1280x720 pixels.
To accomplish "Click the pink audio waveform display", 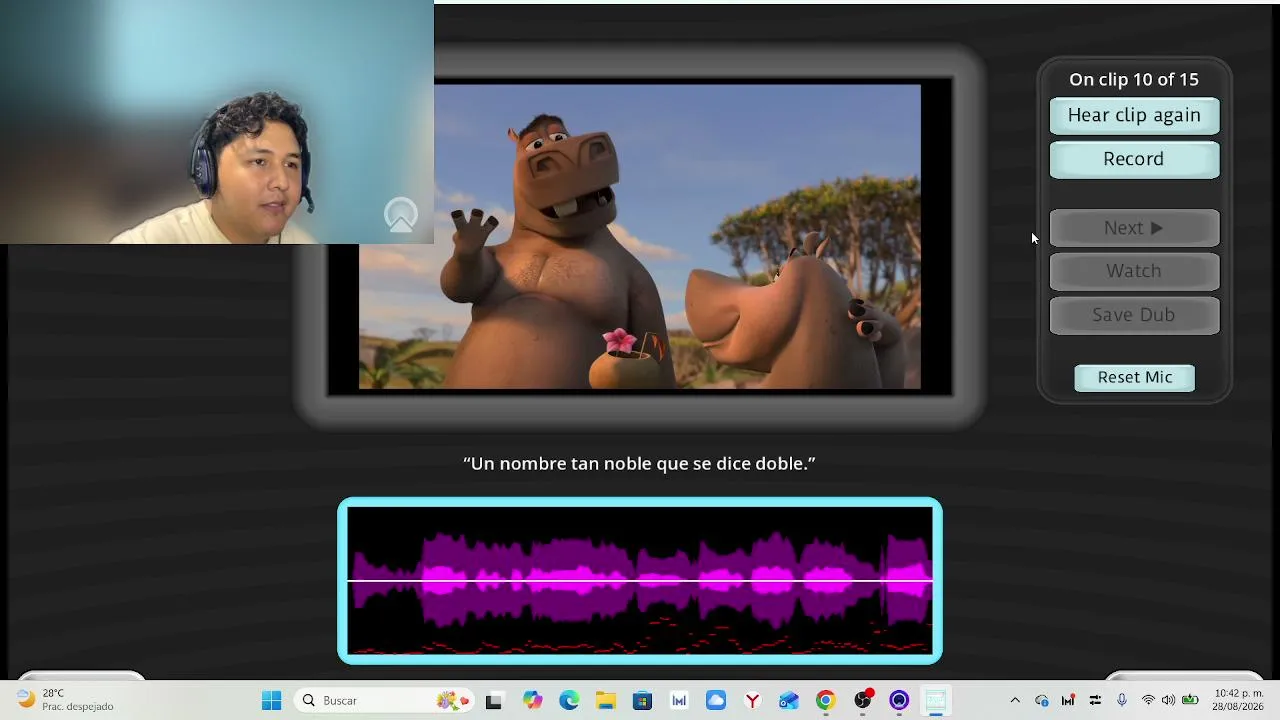I will 640,580.
